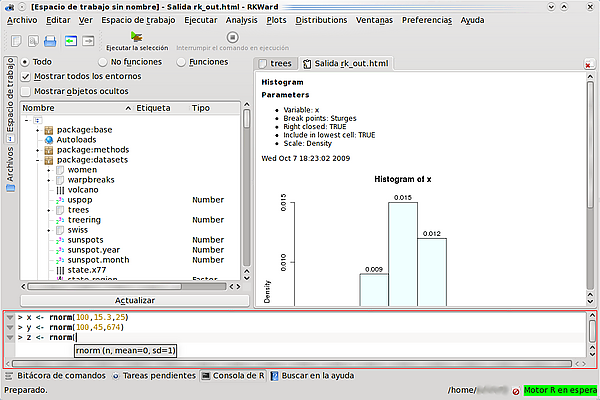Click the forward navigation arrow icon
The image size is (600, 400).
pyautogui.click(x=88, y=41)
